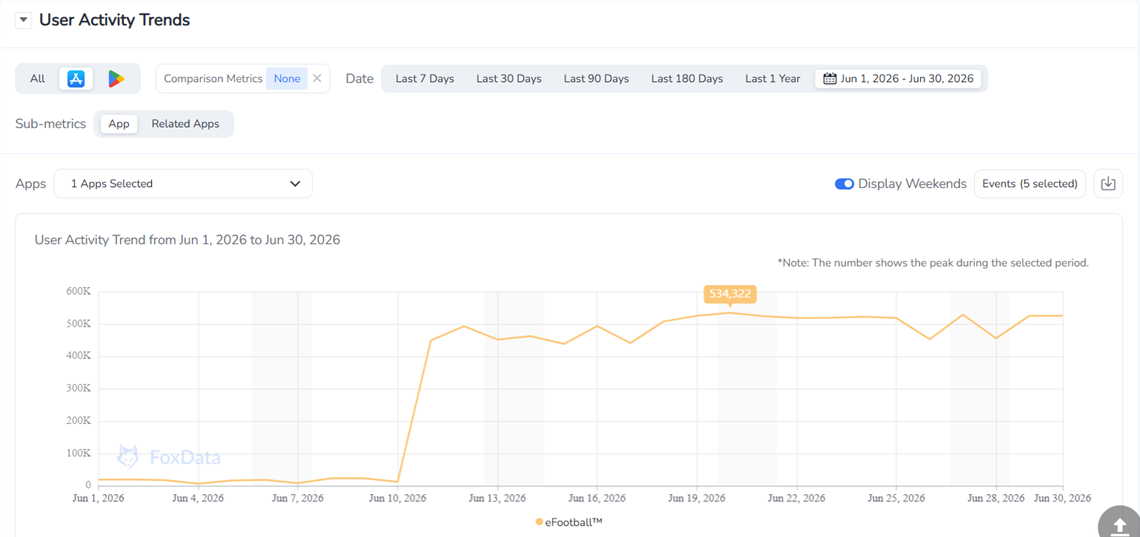Select the Apple App Store icon
1140x537 pixels.
76,78
